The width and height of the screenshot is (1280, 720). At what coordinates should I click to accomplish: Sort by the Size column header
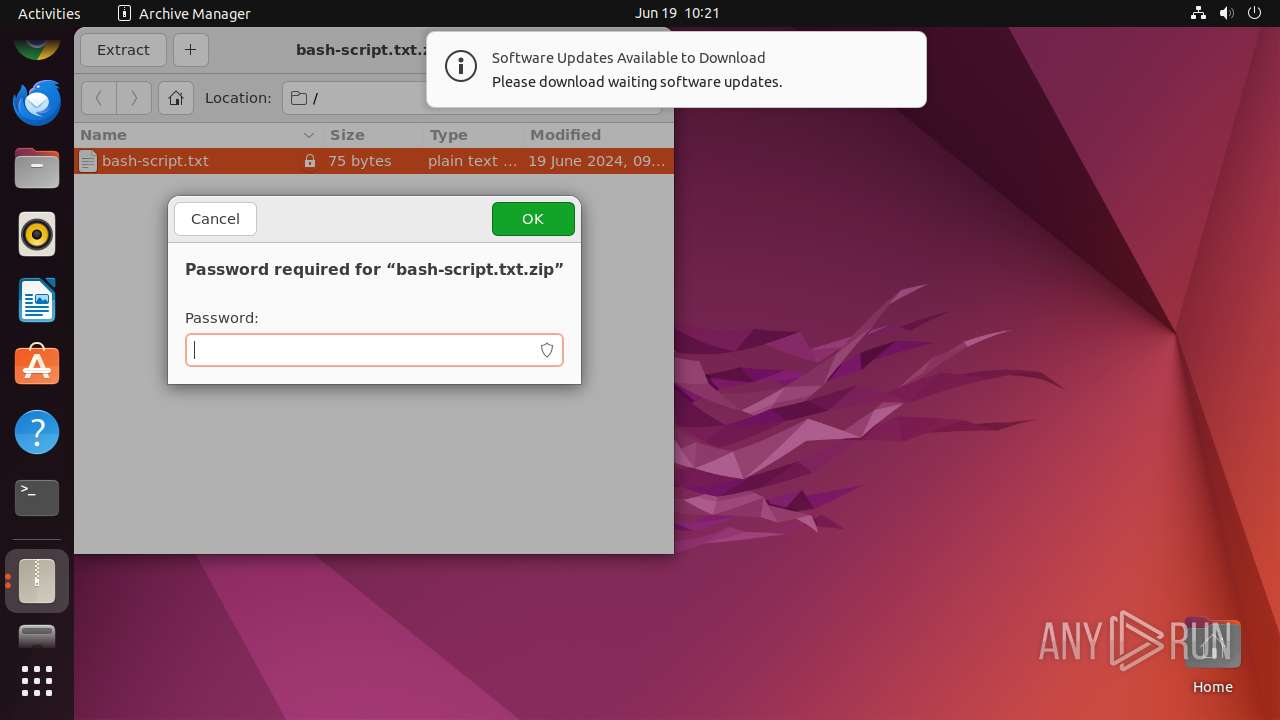coord(373,135)
